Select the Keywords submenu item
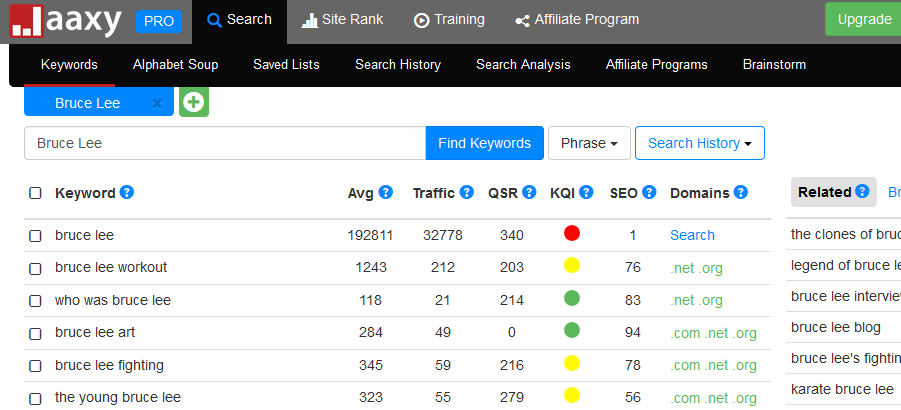This screenshot has height=410, width=901. [69, 64]
